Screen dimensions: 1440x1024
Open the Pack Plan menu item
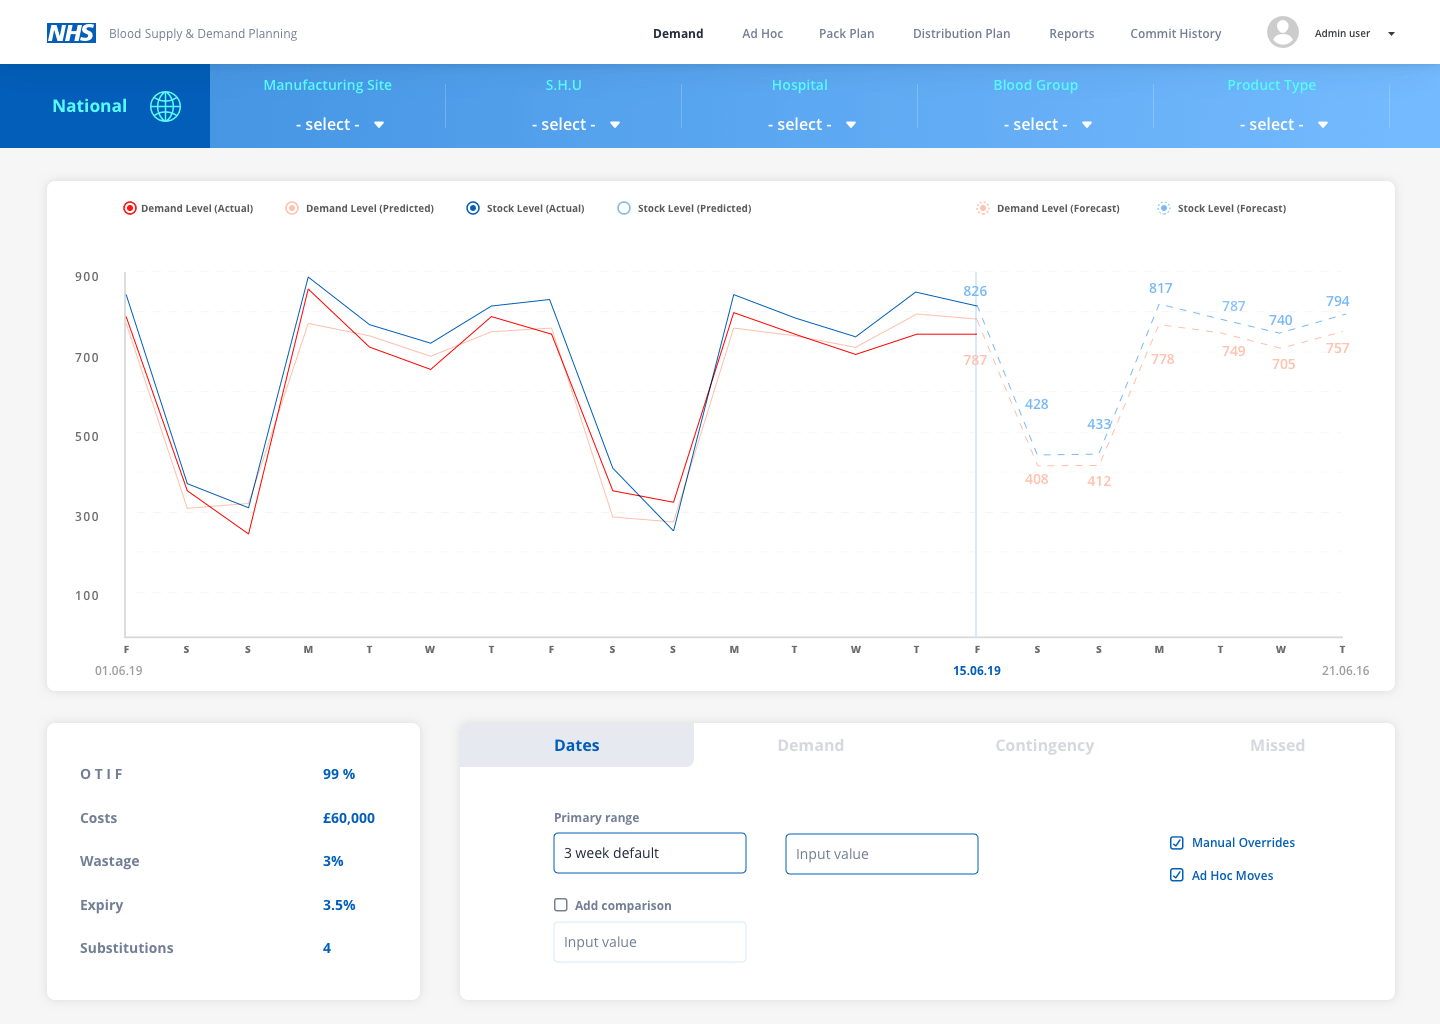tap(846, 34)
